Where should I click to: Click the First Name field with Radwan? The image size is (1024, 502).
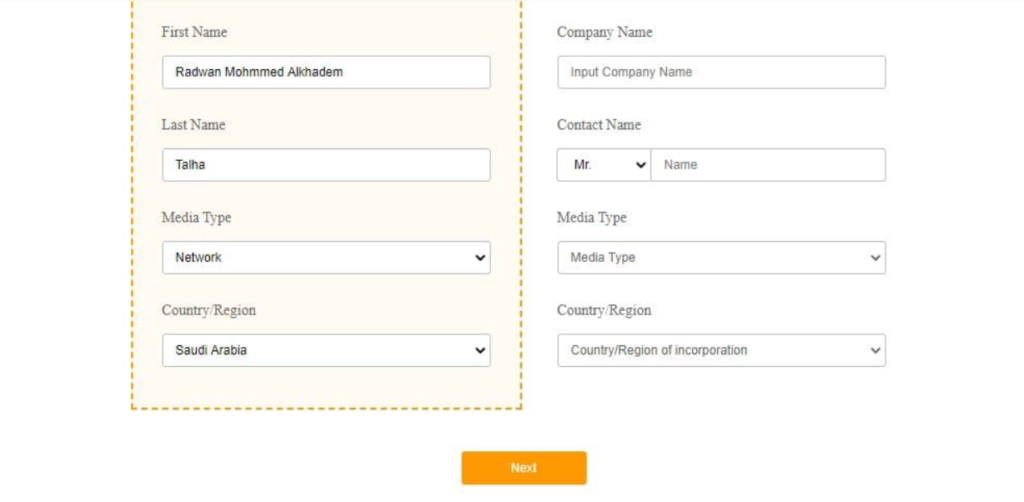tap(326, 72)
